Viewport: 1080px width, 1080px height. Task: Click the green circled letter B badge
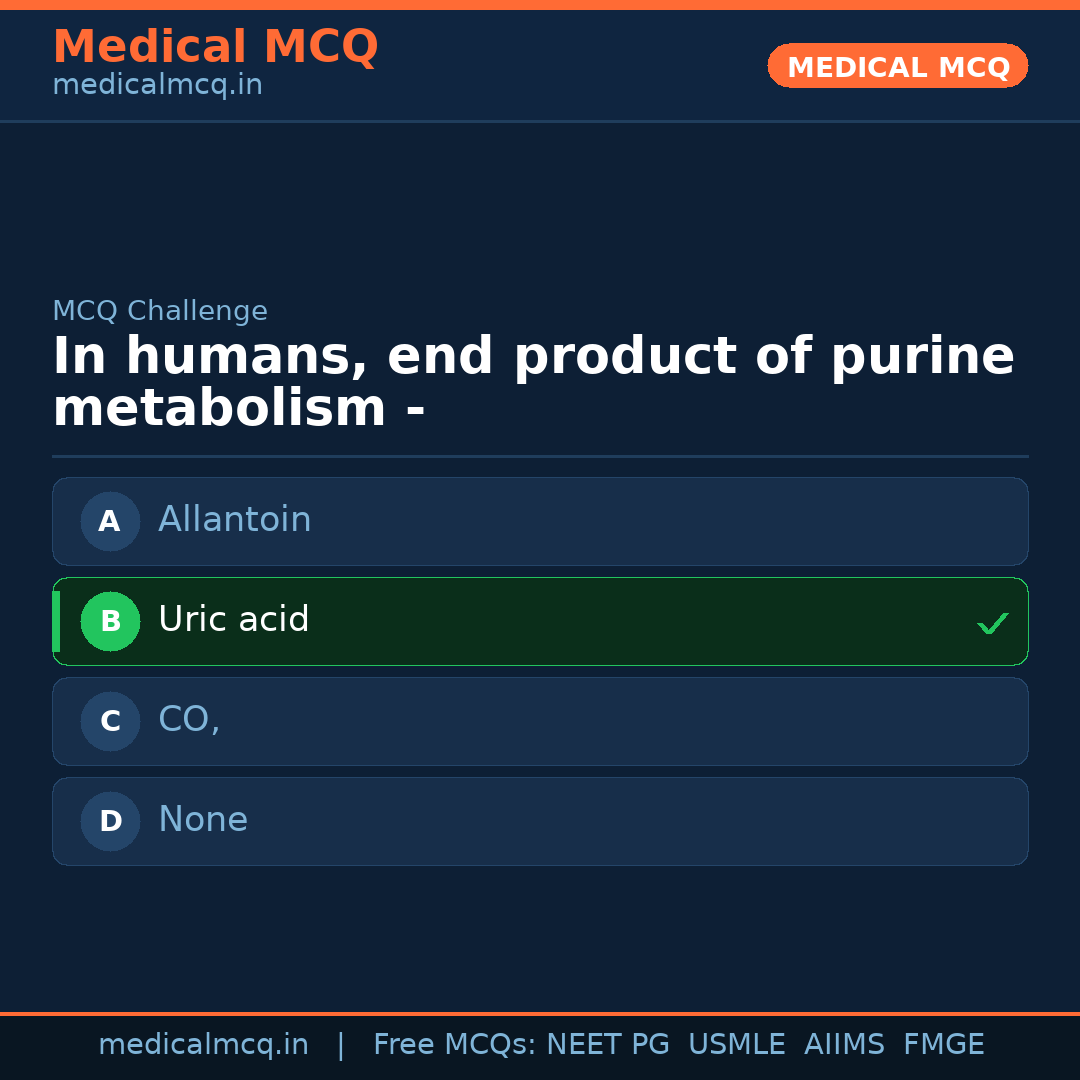pyautogui.click(x=110, y=621)
